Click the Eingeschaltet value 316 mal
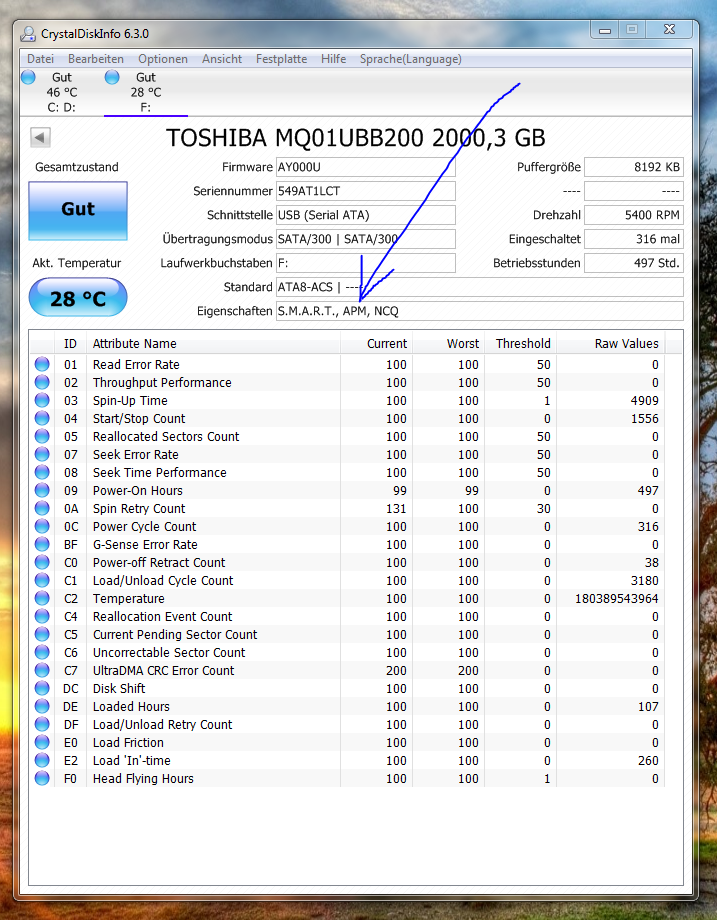 pos(634,239)
